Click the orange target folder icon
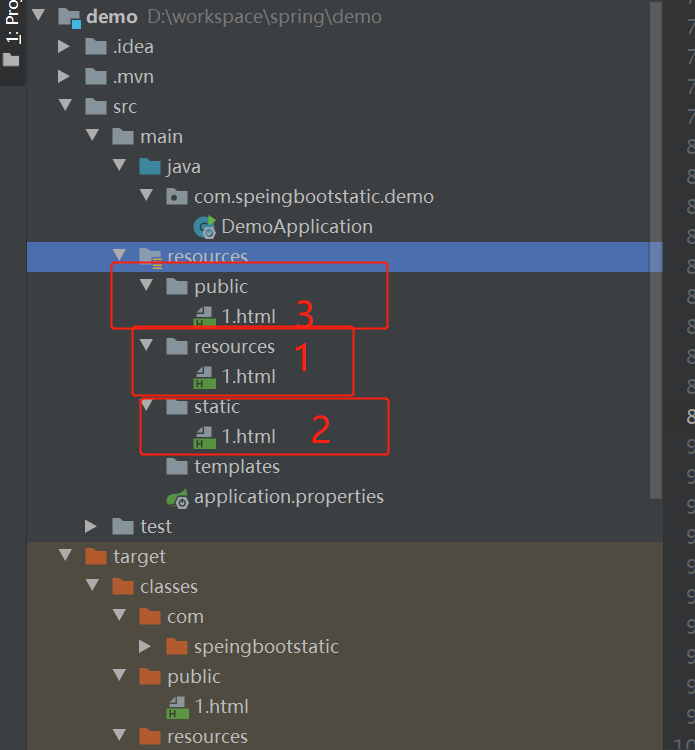 click(96, 557)
